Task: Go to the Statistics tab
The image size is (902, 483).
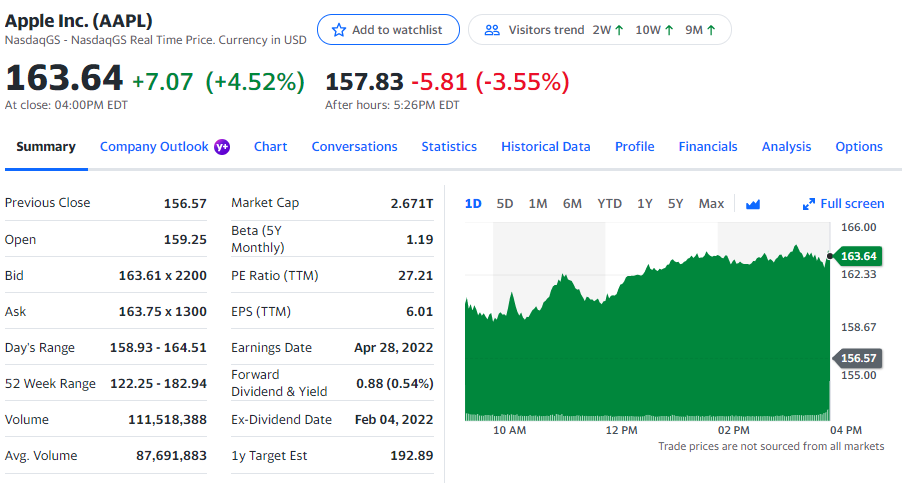Action: [x=449, y=147]
